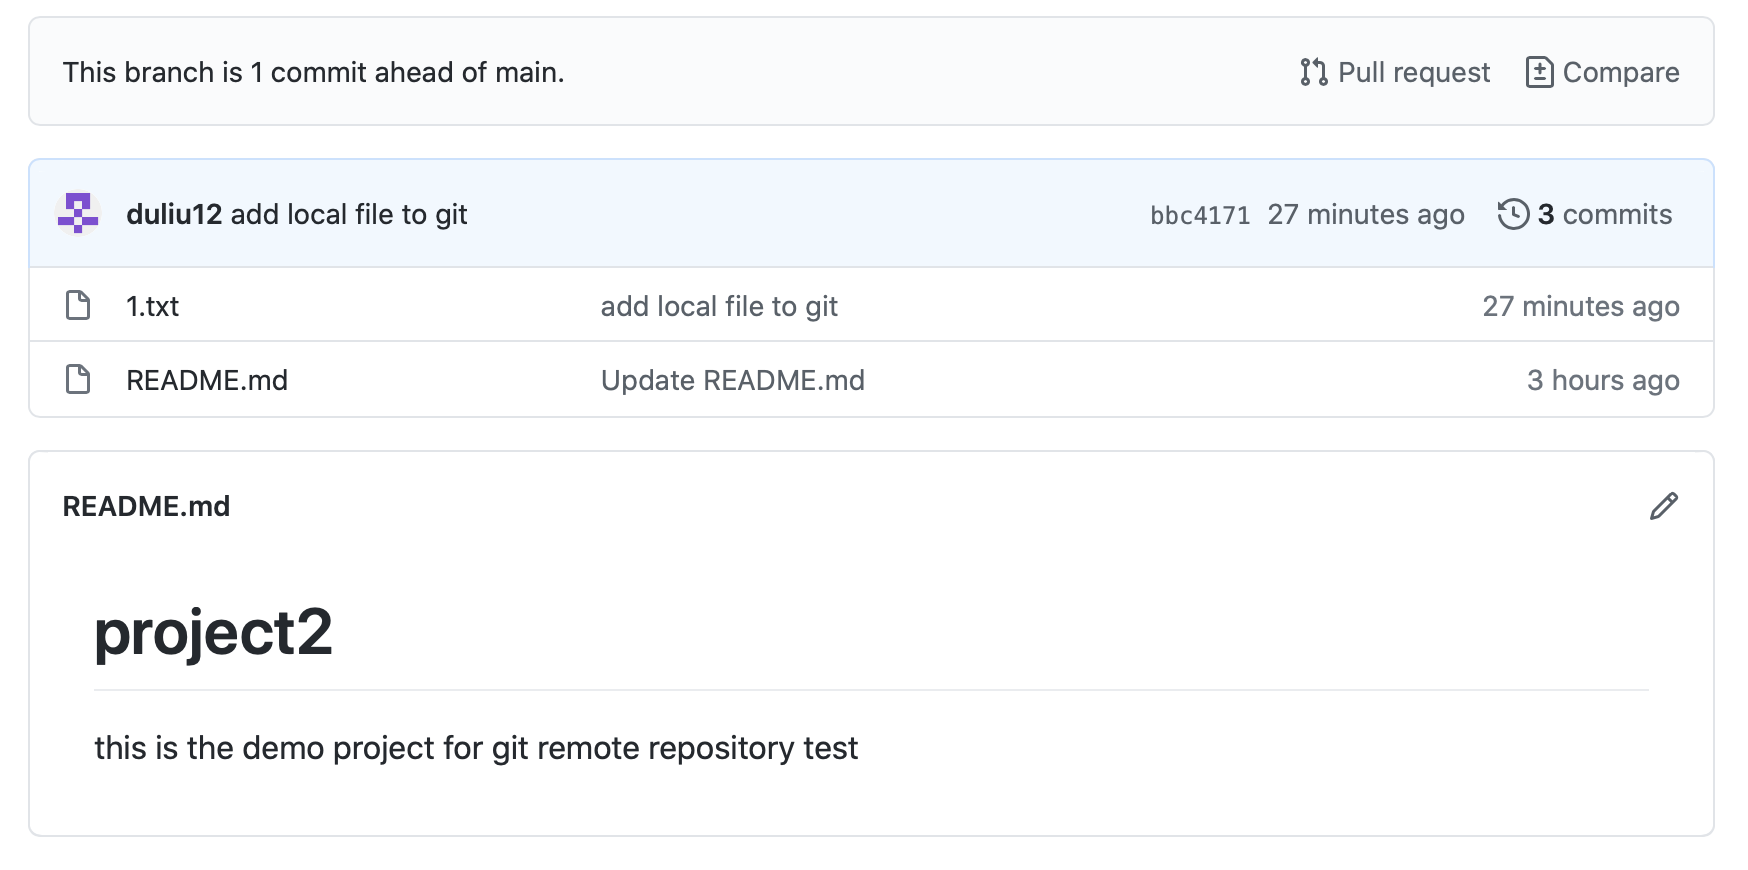Open latest commit message 'add local file to git'
1748x870 pixels.
[349, 214]
